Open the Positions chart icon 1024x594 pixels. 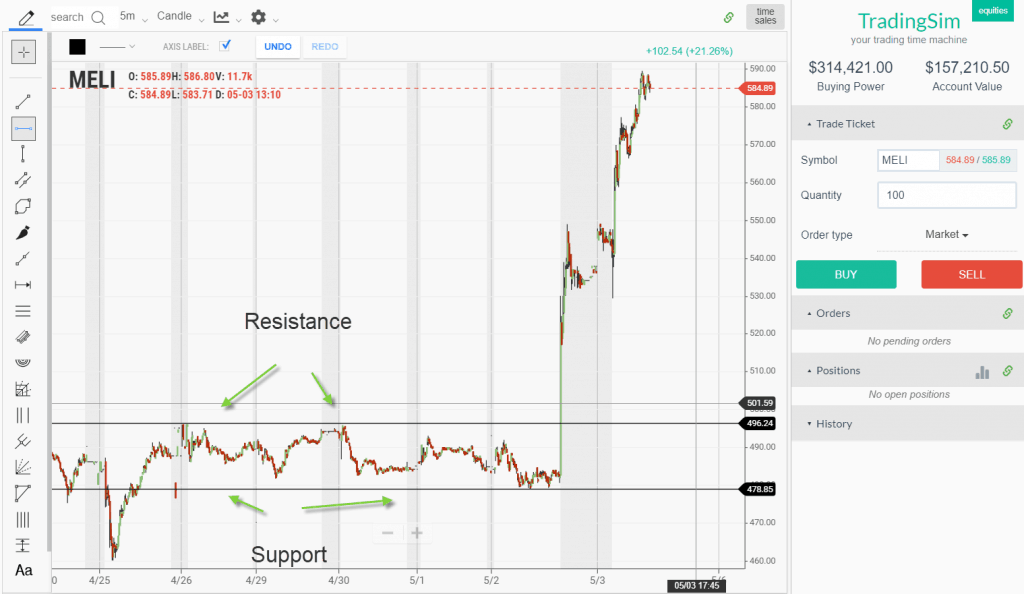(x=981, y=370)
